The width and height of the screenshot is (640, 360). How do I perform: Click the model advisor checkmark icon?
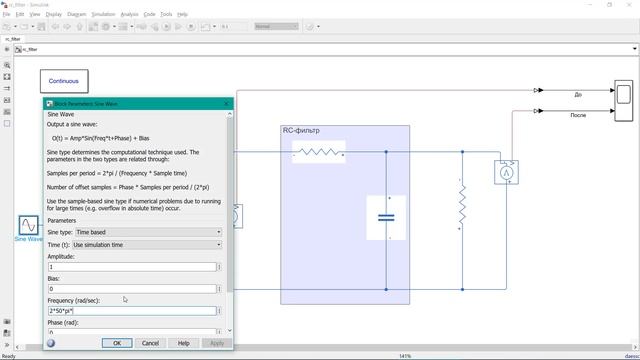coord(310,27)
